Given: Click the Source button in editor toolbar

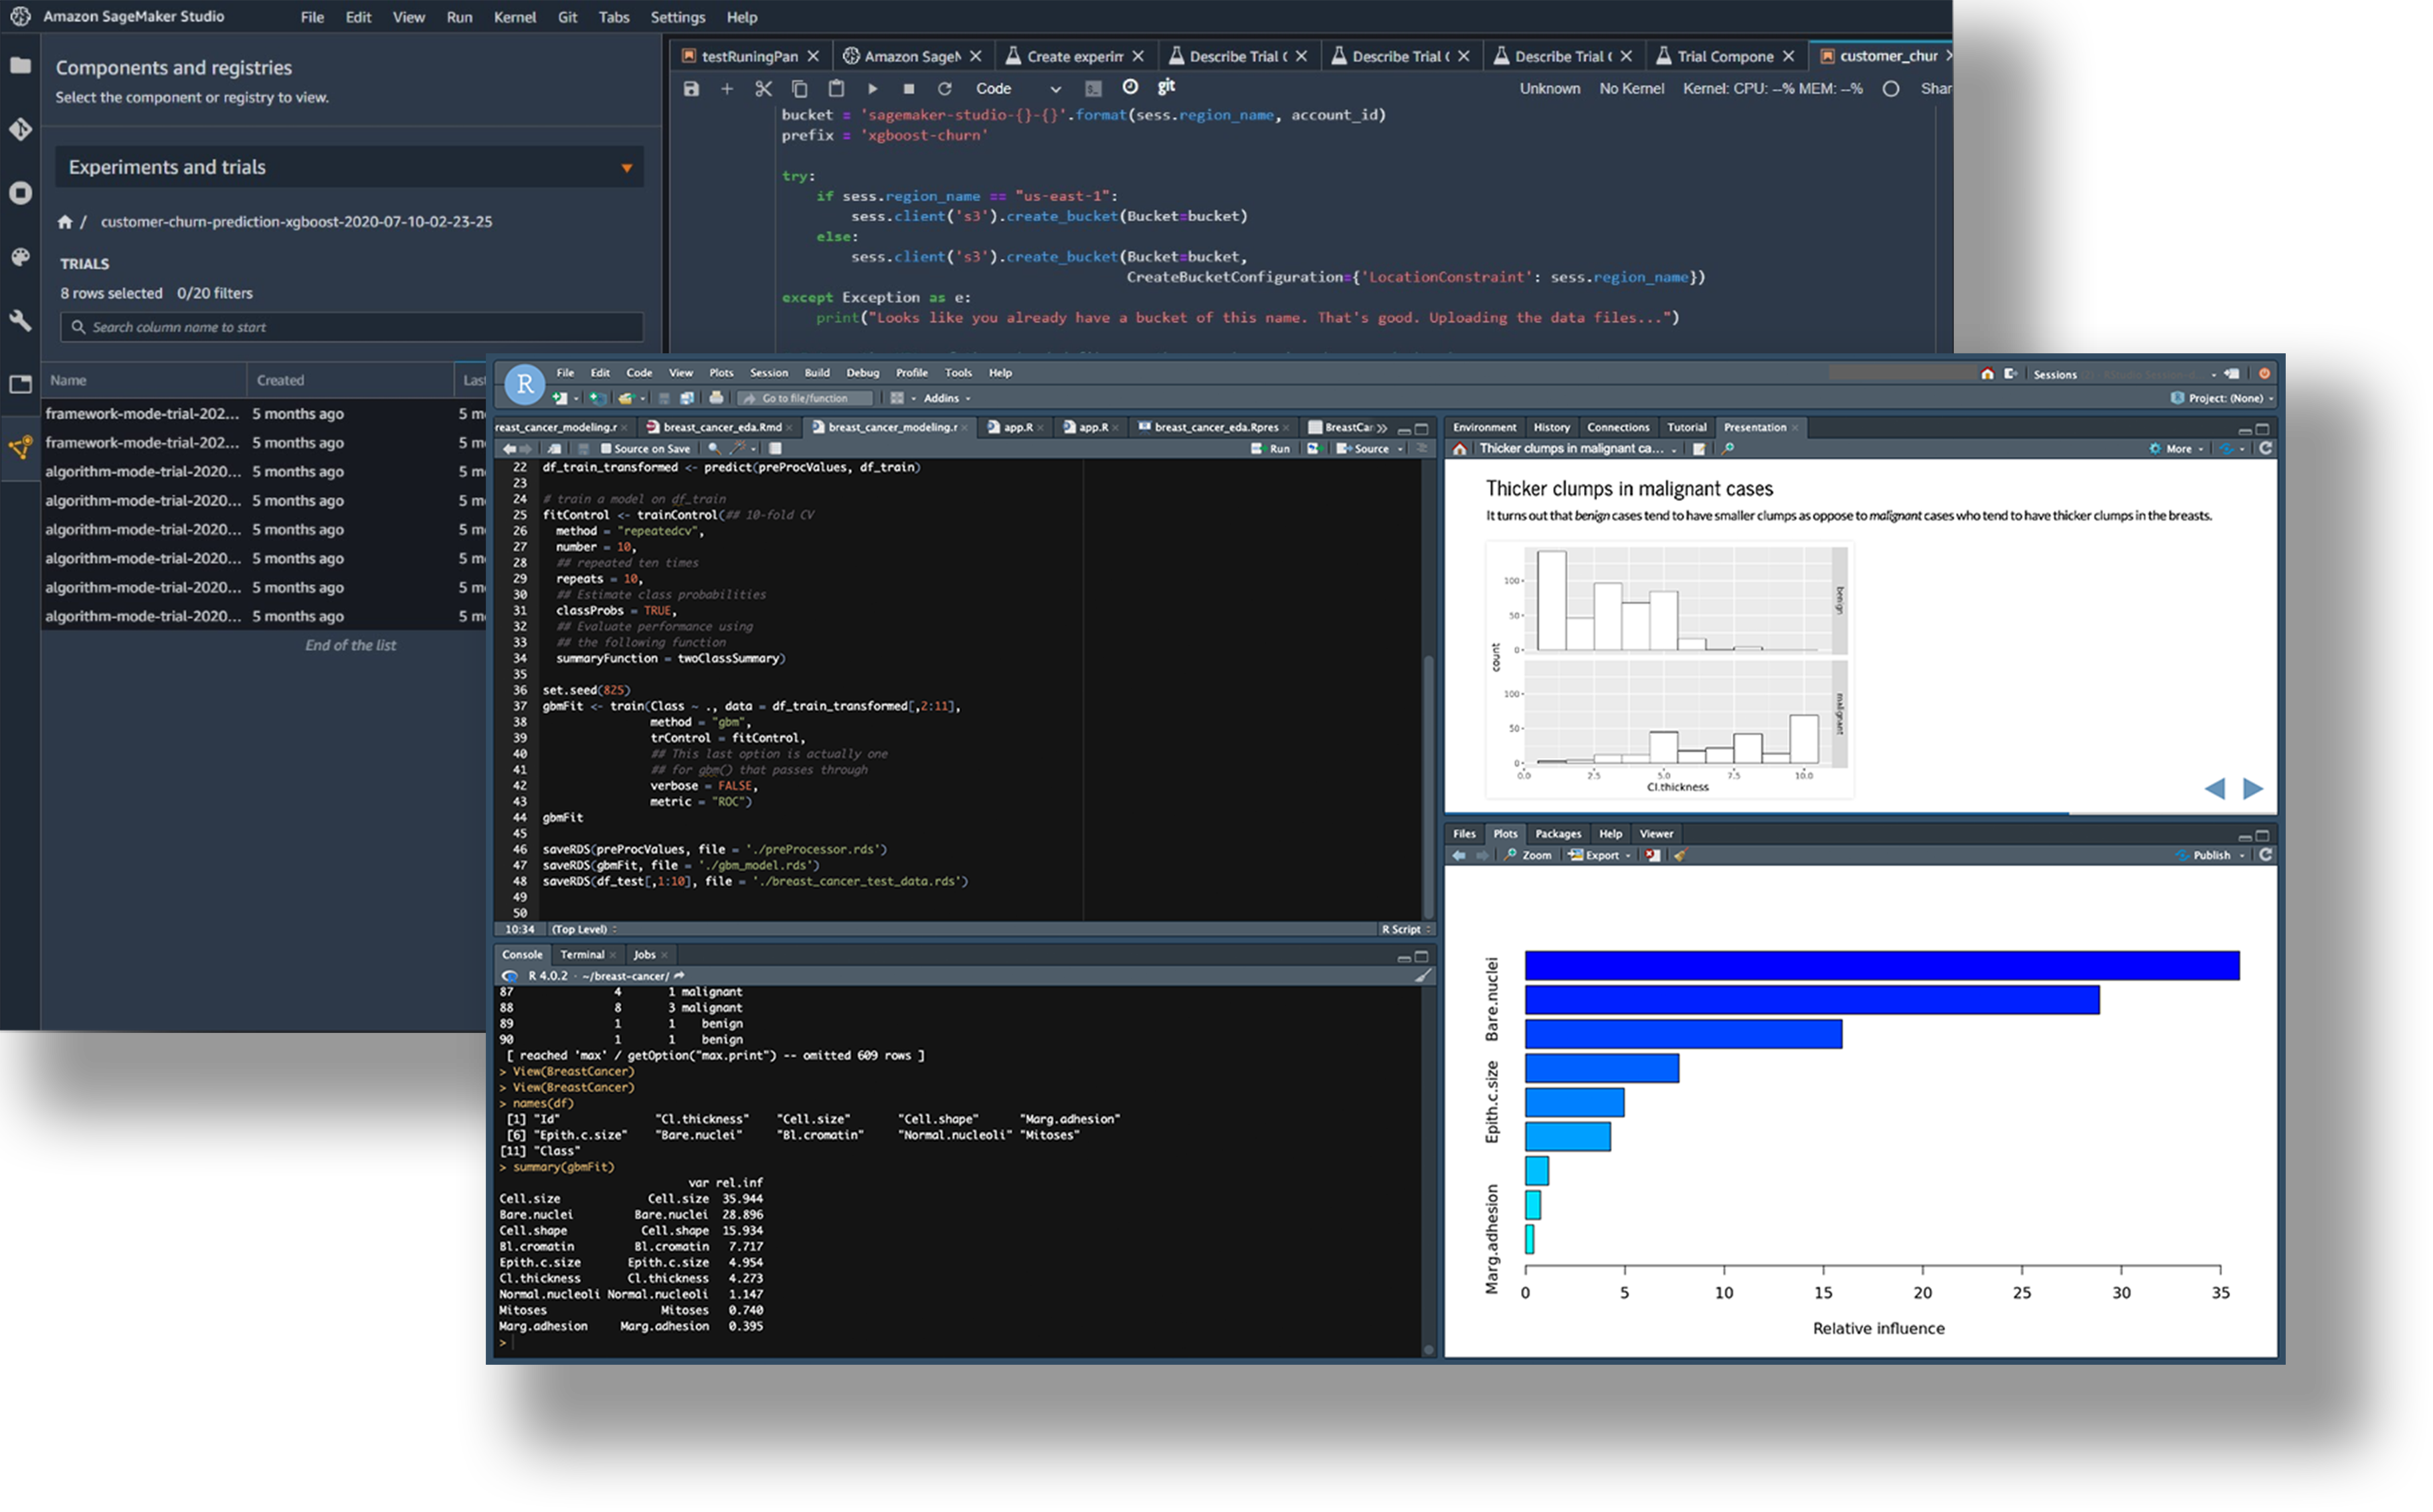Looking at the screenshot, I should pyautogui.click(x=1363, y=449).
